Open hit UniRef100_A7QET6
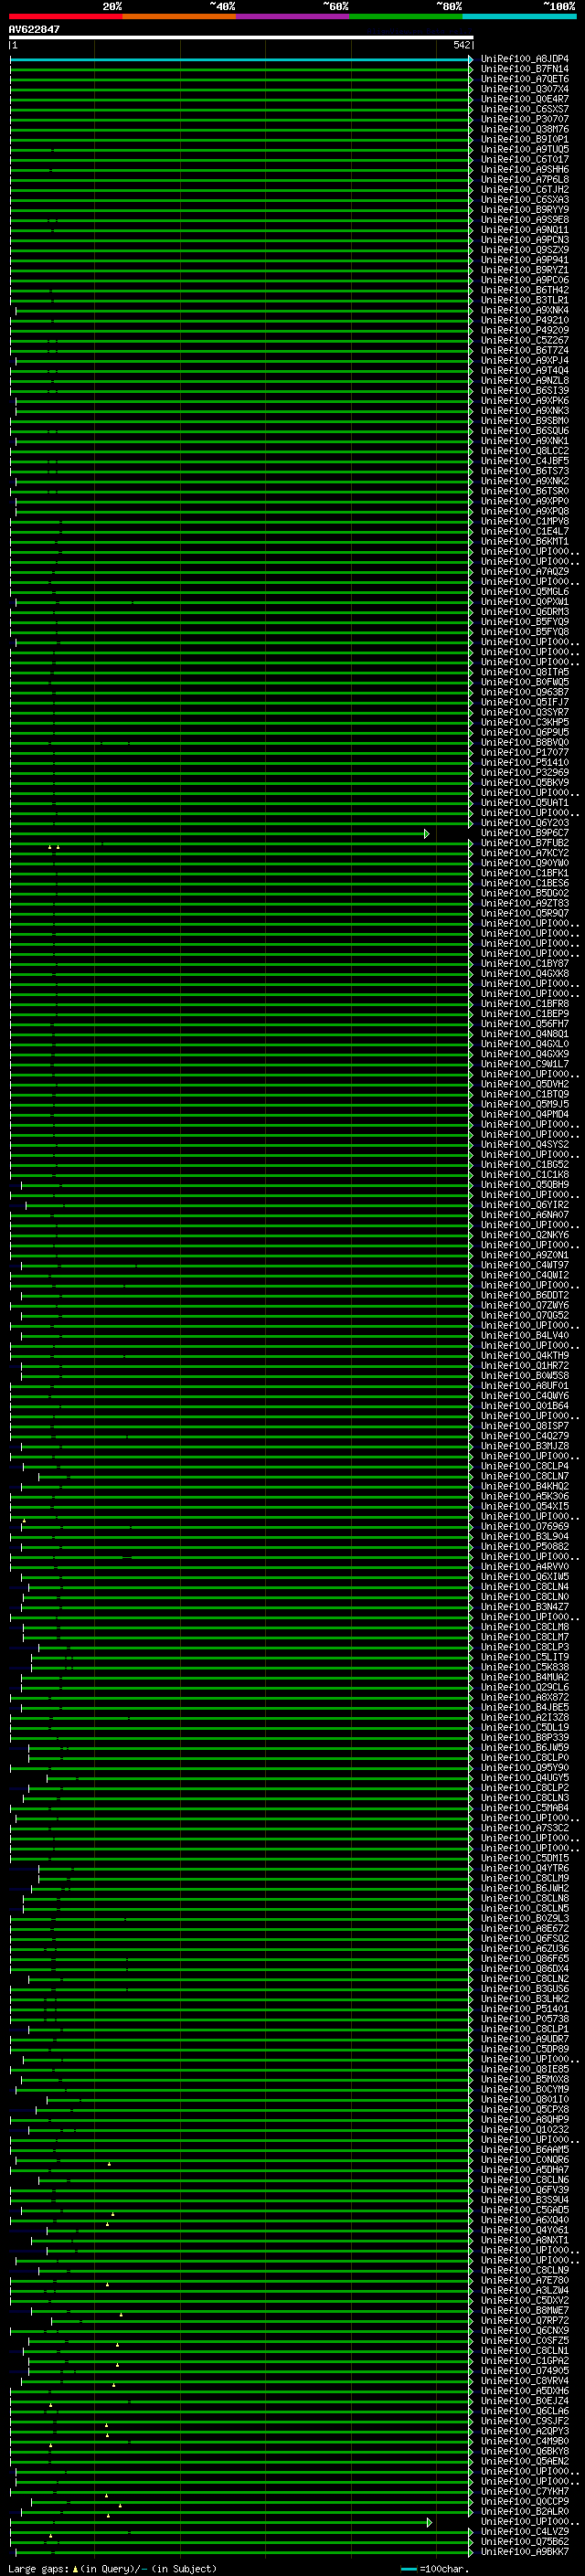The height and width of the screenshot is (2576, 585). tap(525, 79)
